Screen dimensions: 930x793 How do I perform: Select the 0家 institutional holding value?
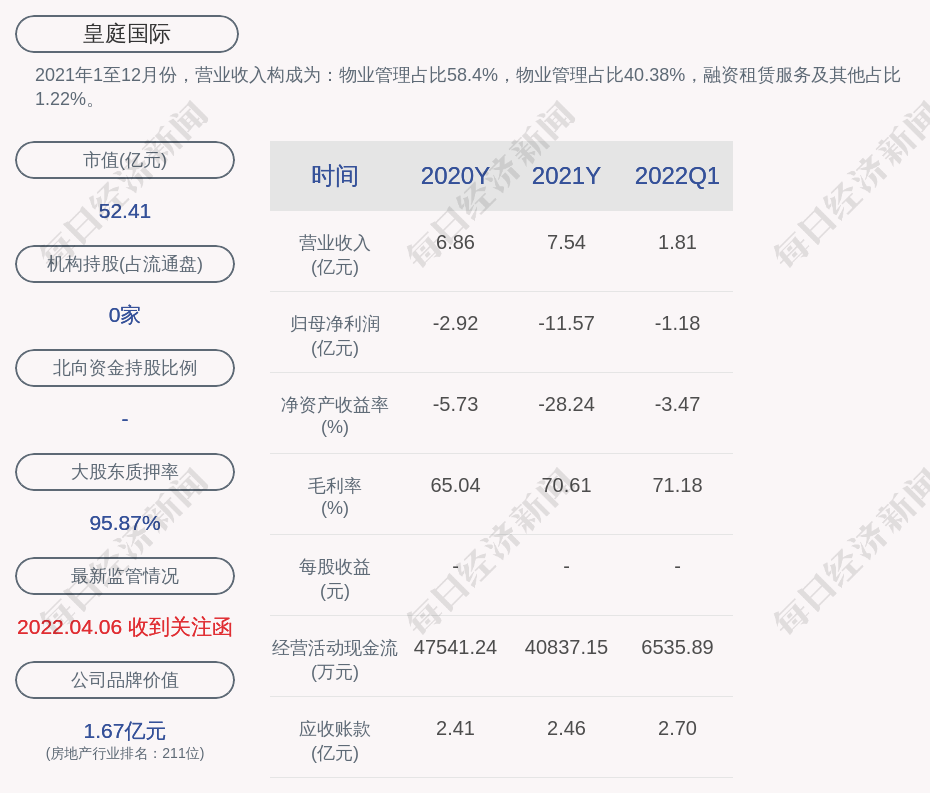[x=125, y=315]
